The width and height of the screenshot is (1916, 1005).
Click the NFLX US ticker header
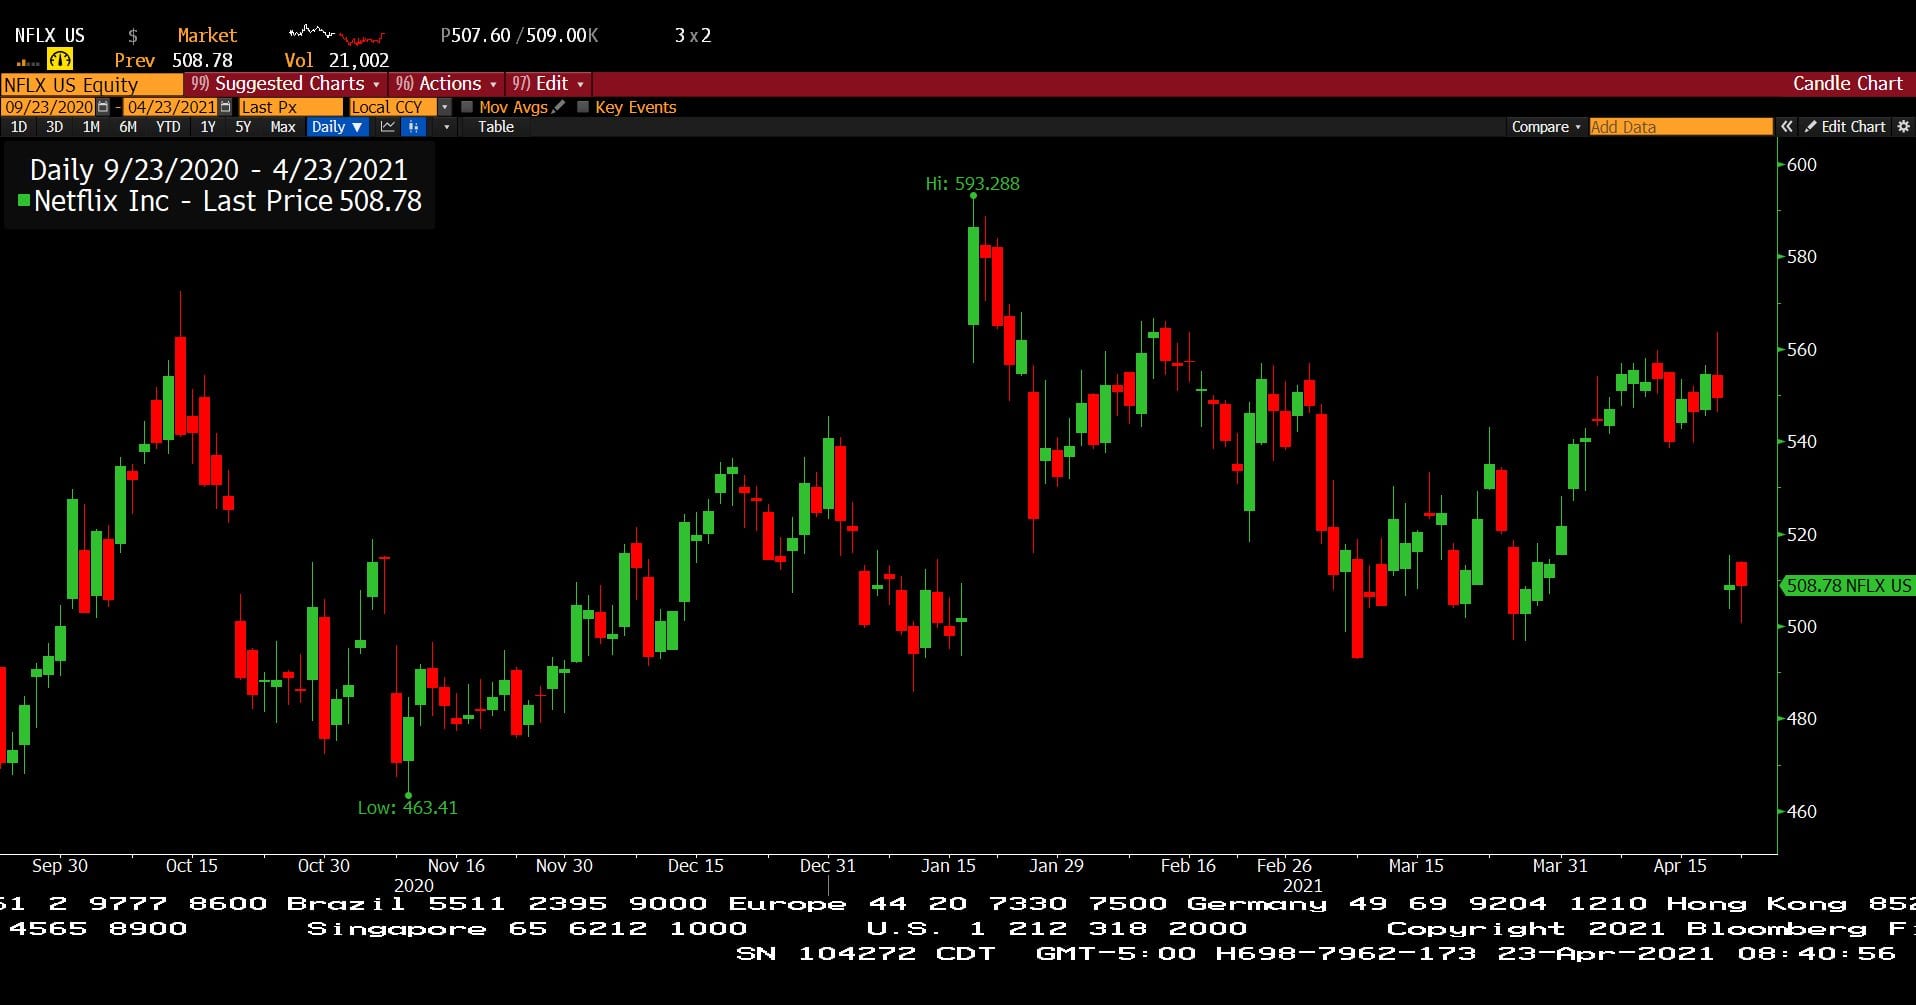[x=50, y=35]
